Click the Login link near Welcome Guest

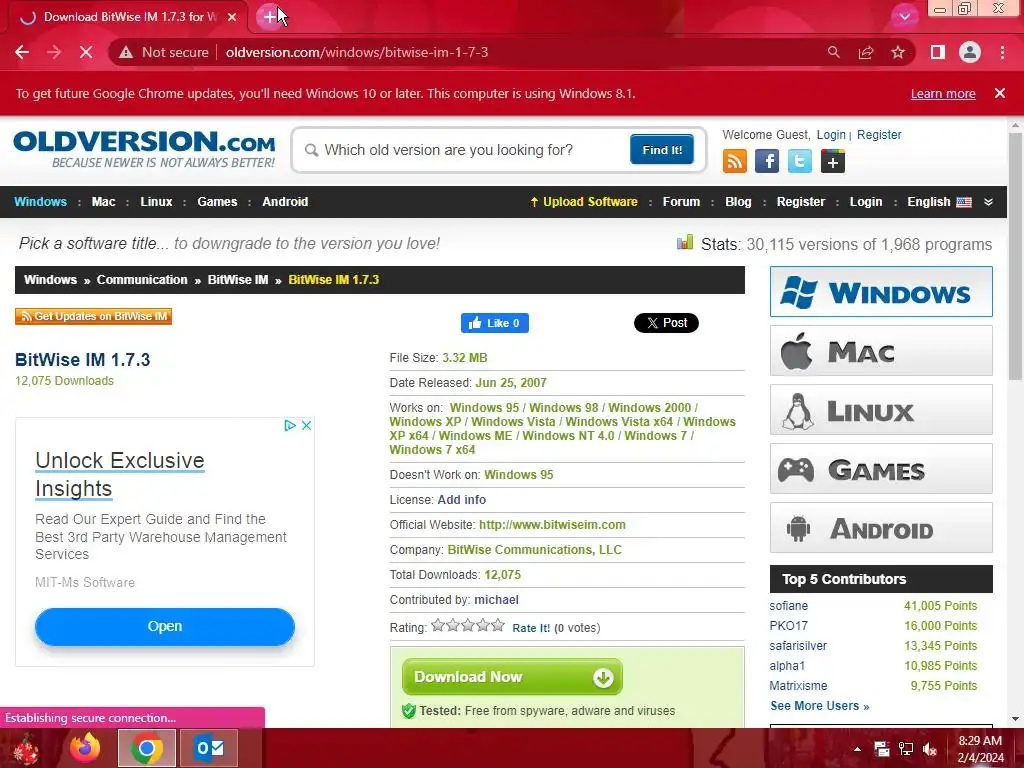point(831,135)
